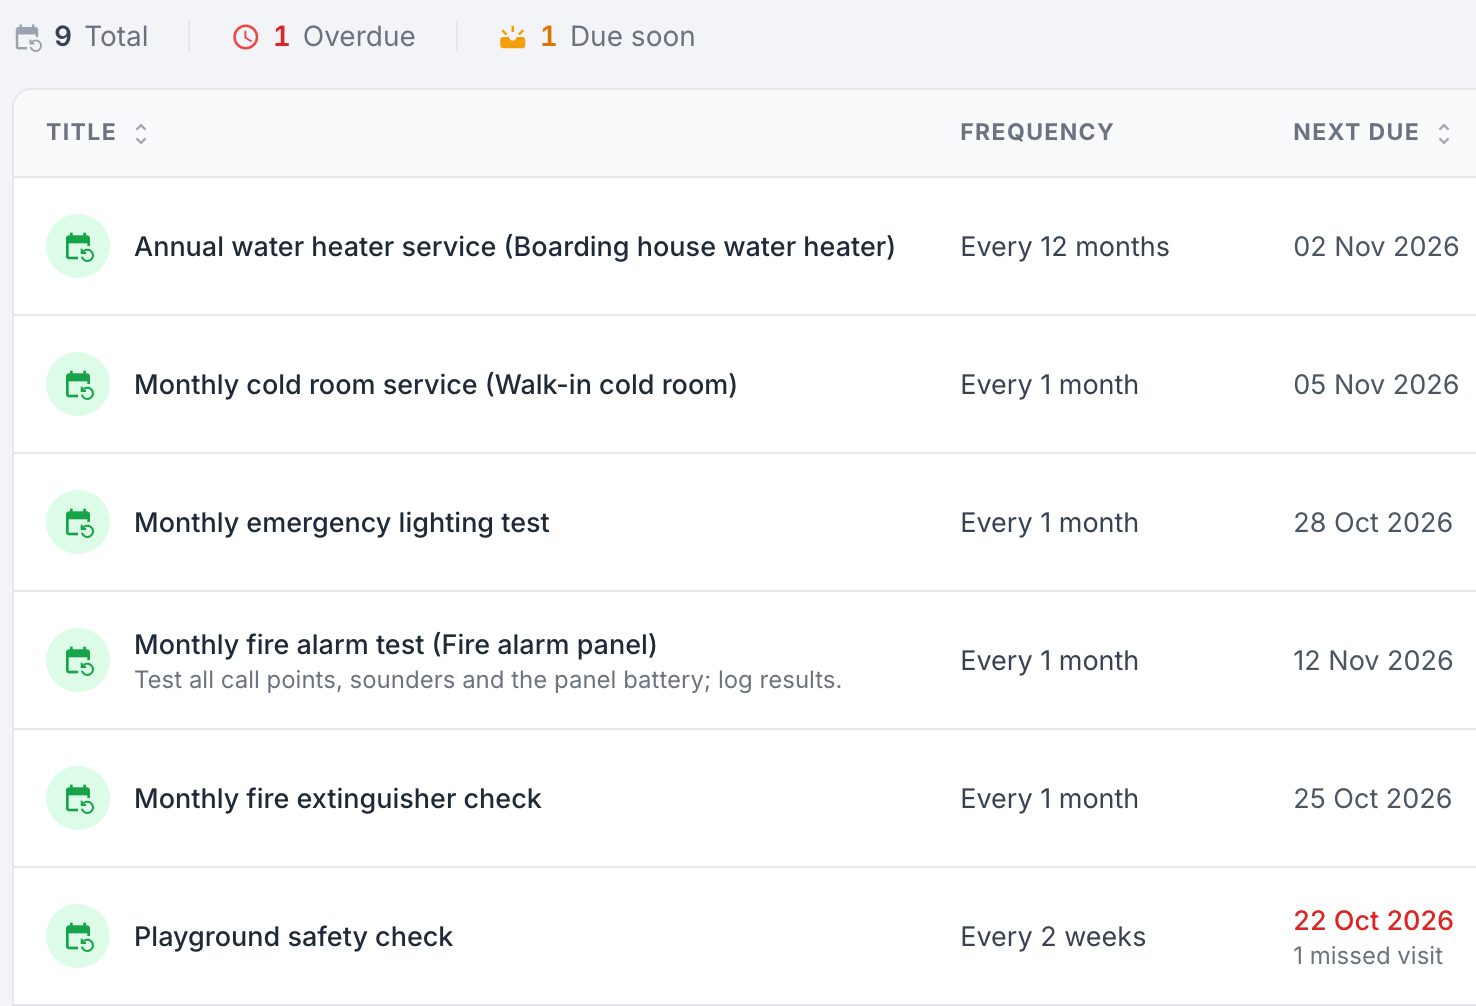Filter by 1 Due soon schedules
The width and height of the screenshot is (1476, 1006).
pyautogui.click(x=597, y=37)
